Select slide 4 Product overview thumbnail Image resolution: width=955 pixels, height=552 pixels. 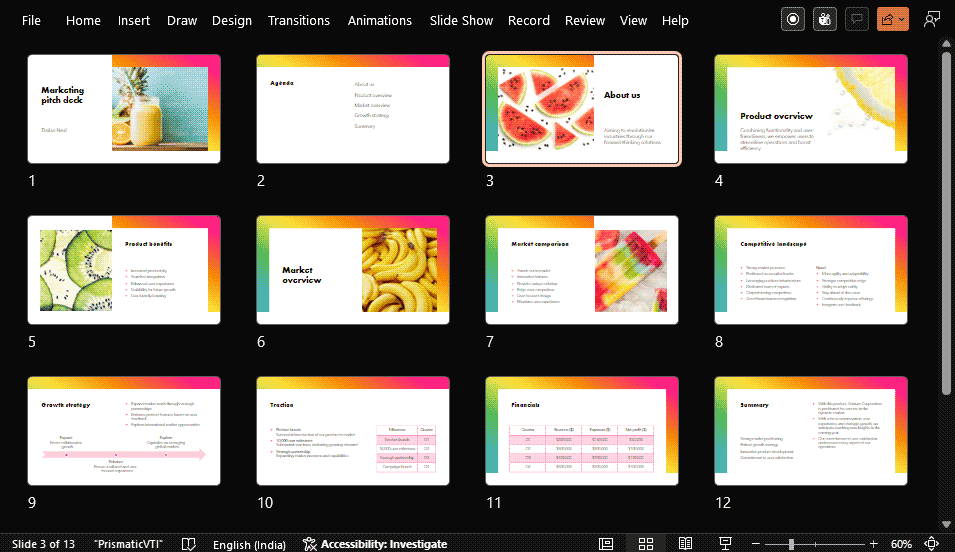pos(811,109)
